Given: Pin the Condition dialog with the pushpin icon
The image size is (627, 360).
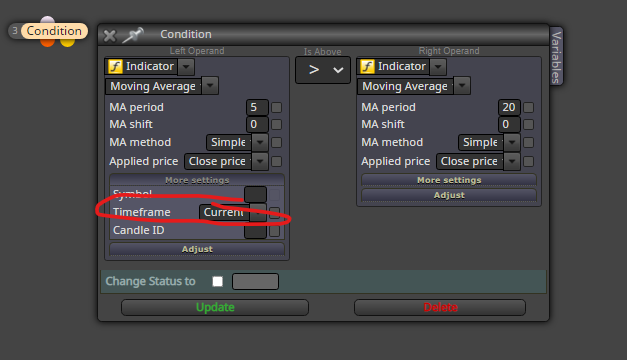Looking at the screenshot, I should (x=133, y=35).
